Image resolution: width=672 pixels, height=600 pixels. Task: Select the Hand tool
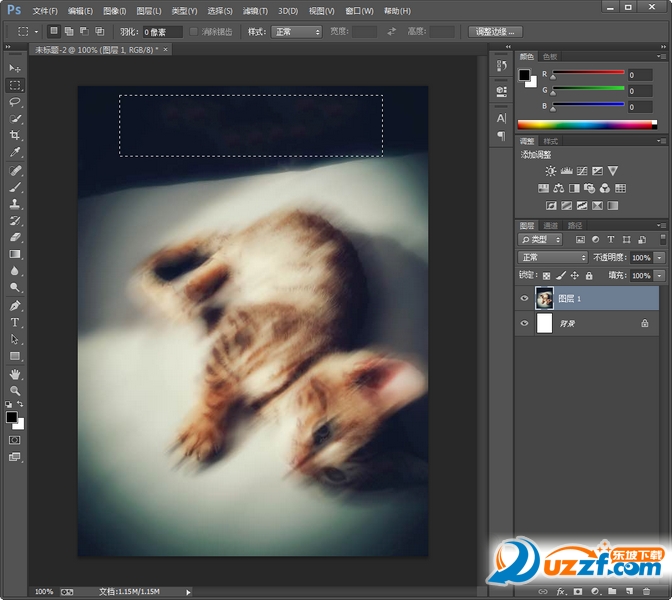15,374
